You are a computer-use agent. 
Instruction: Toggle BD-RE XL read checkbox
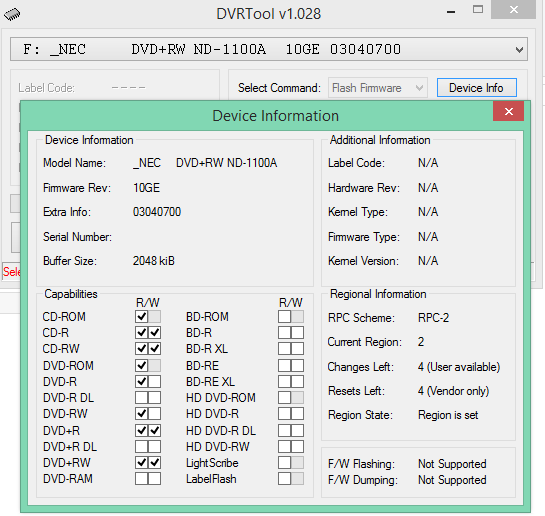pyautogui.click(x=284, y=382)
